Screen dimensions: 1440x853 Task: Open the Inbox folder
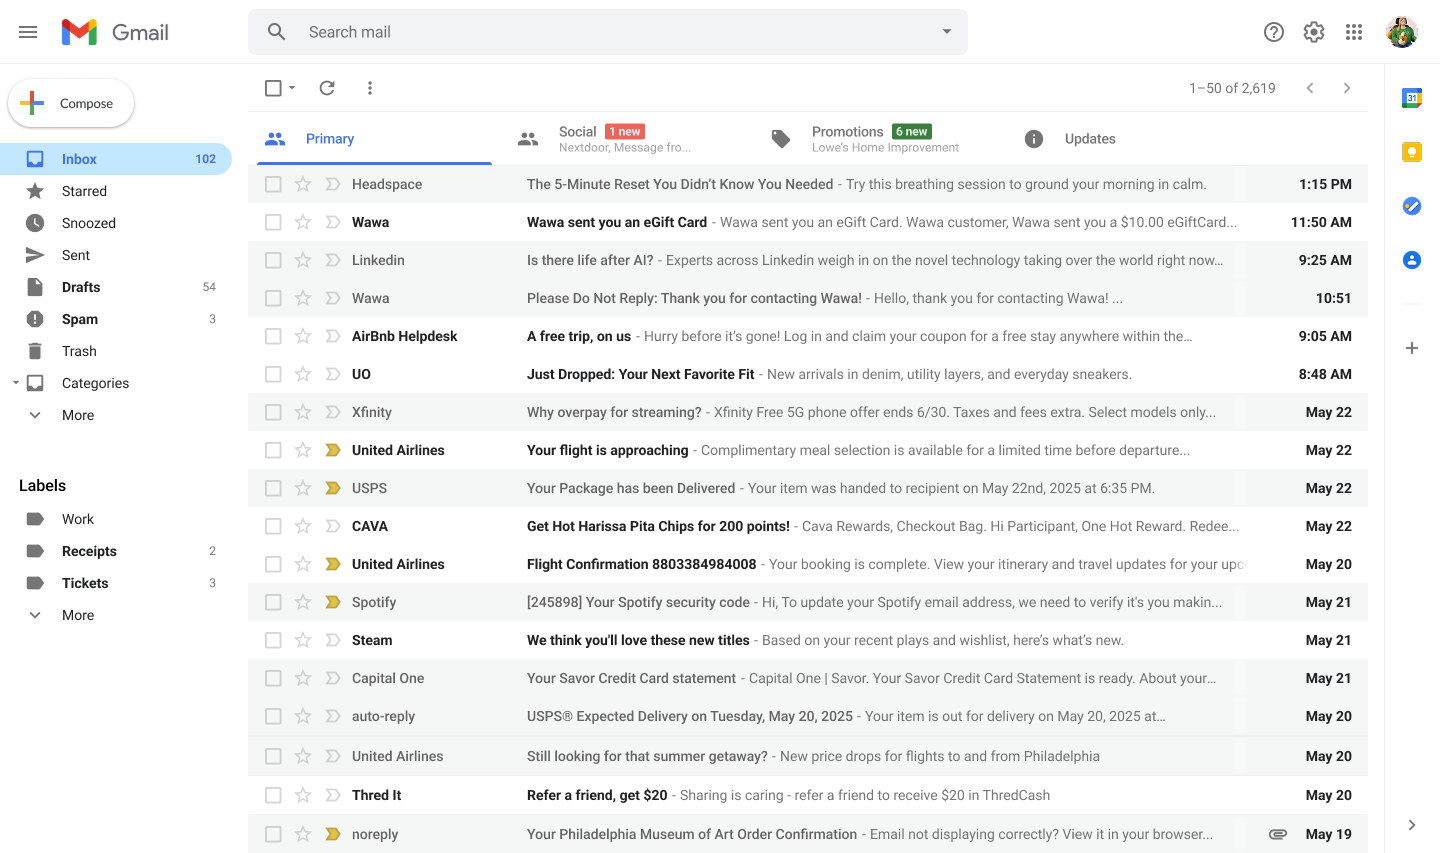(x=116, y=159)
